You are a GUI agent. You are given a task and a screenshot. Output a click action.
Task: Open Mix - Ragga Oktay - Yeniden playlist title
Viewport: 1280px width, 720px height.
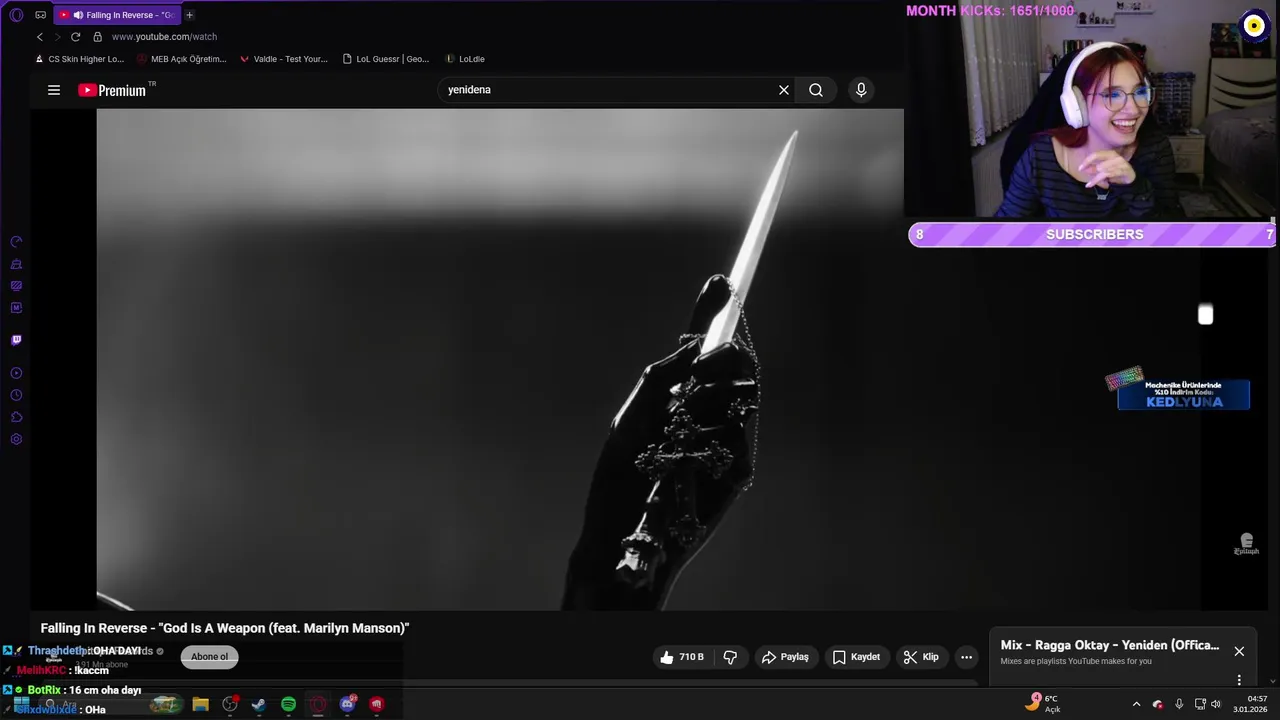(1110, 645)
